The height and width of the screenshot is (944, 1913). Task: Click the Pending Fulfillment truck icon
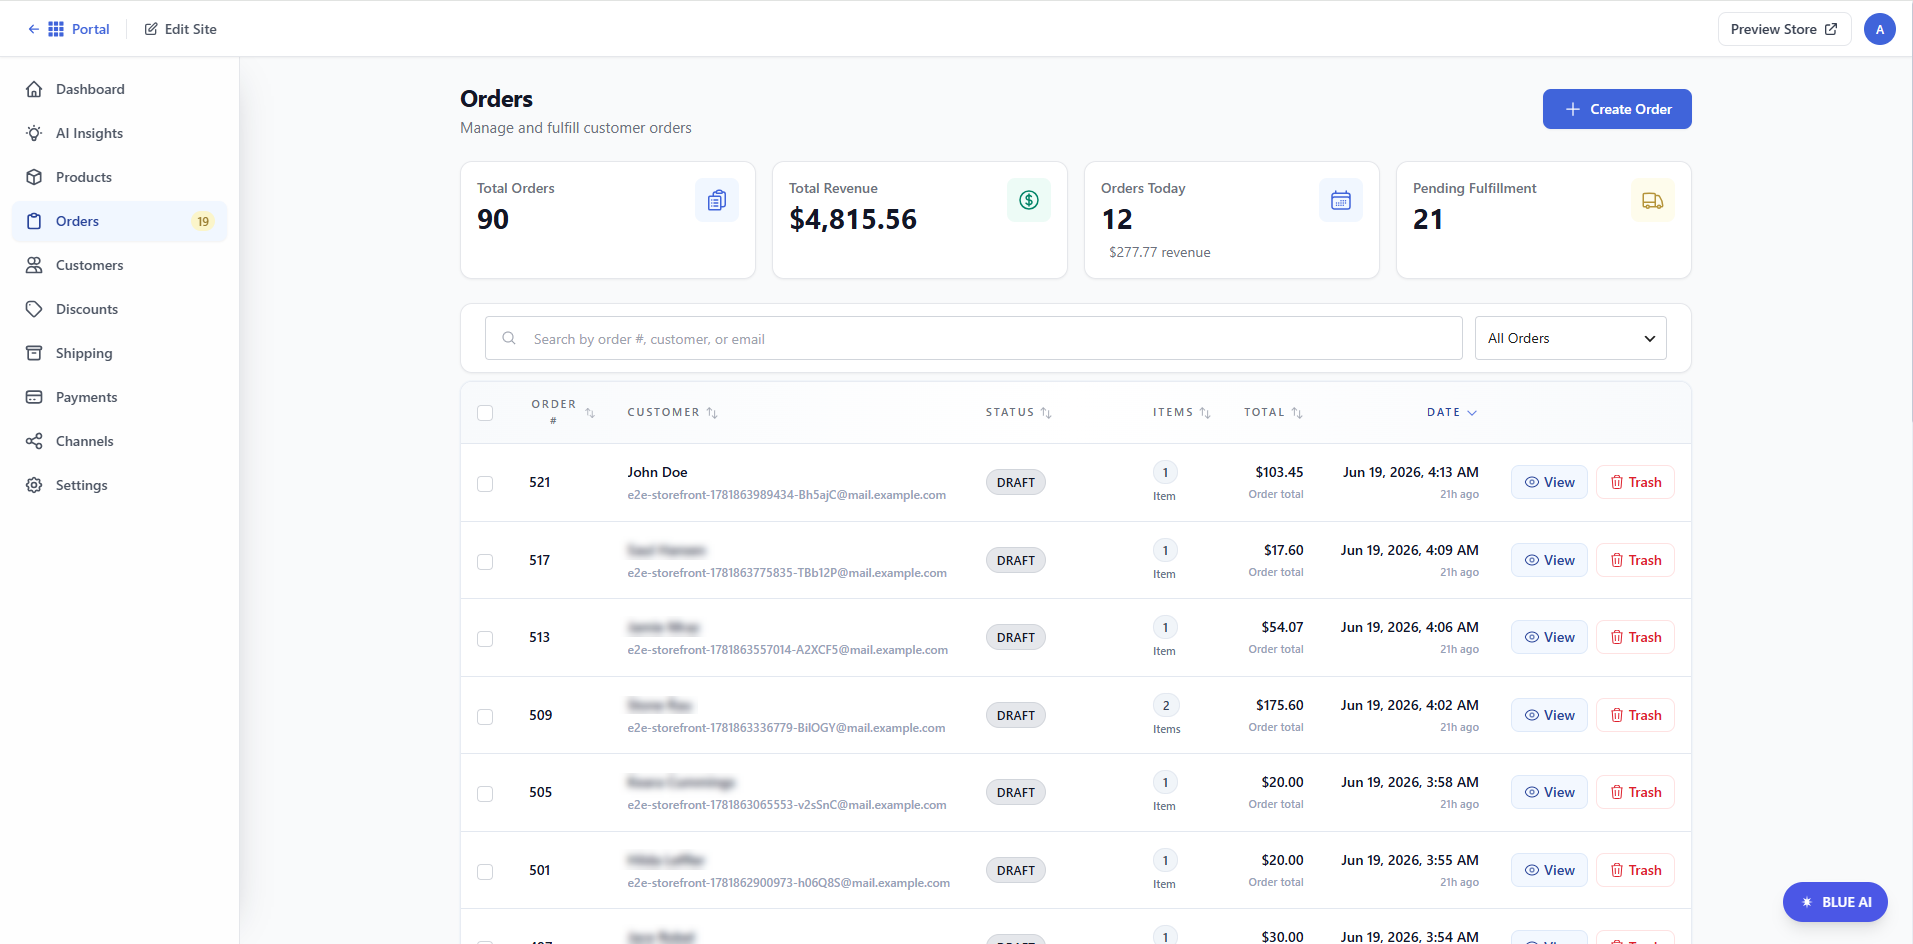coord(1653,200)
